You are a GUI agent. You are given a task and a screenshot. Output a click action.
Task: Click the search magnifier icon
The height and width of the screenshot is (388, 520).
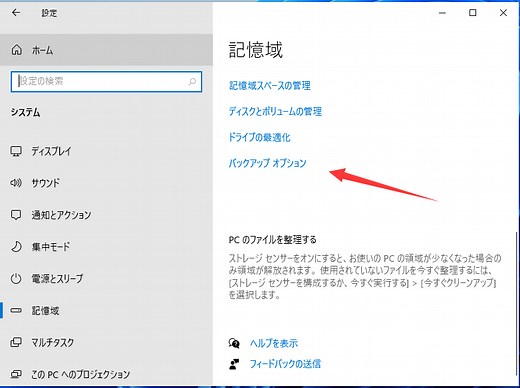(x=192, y=81)
